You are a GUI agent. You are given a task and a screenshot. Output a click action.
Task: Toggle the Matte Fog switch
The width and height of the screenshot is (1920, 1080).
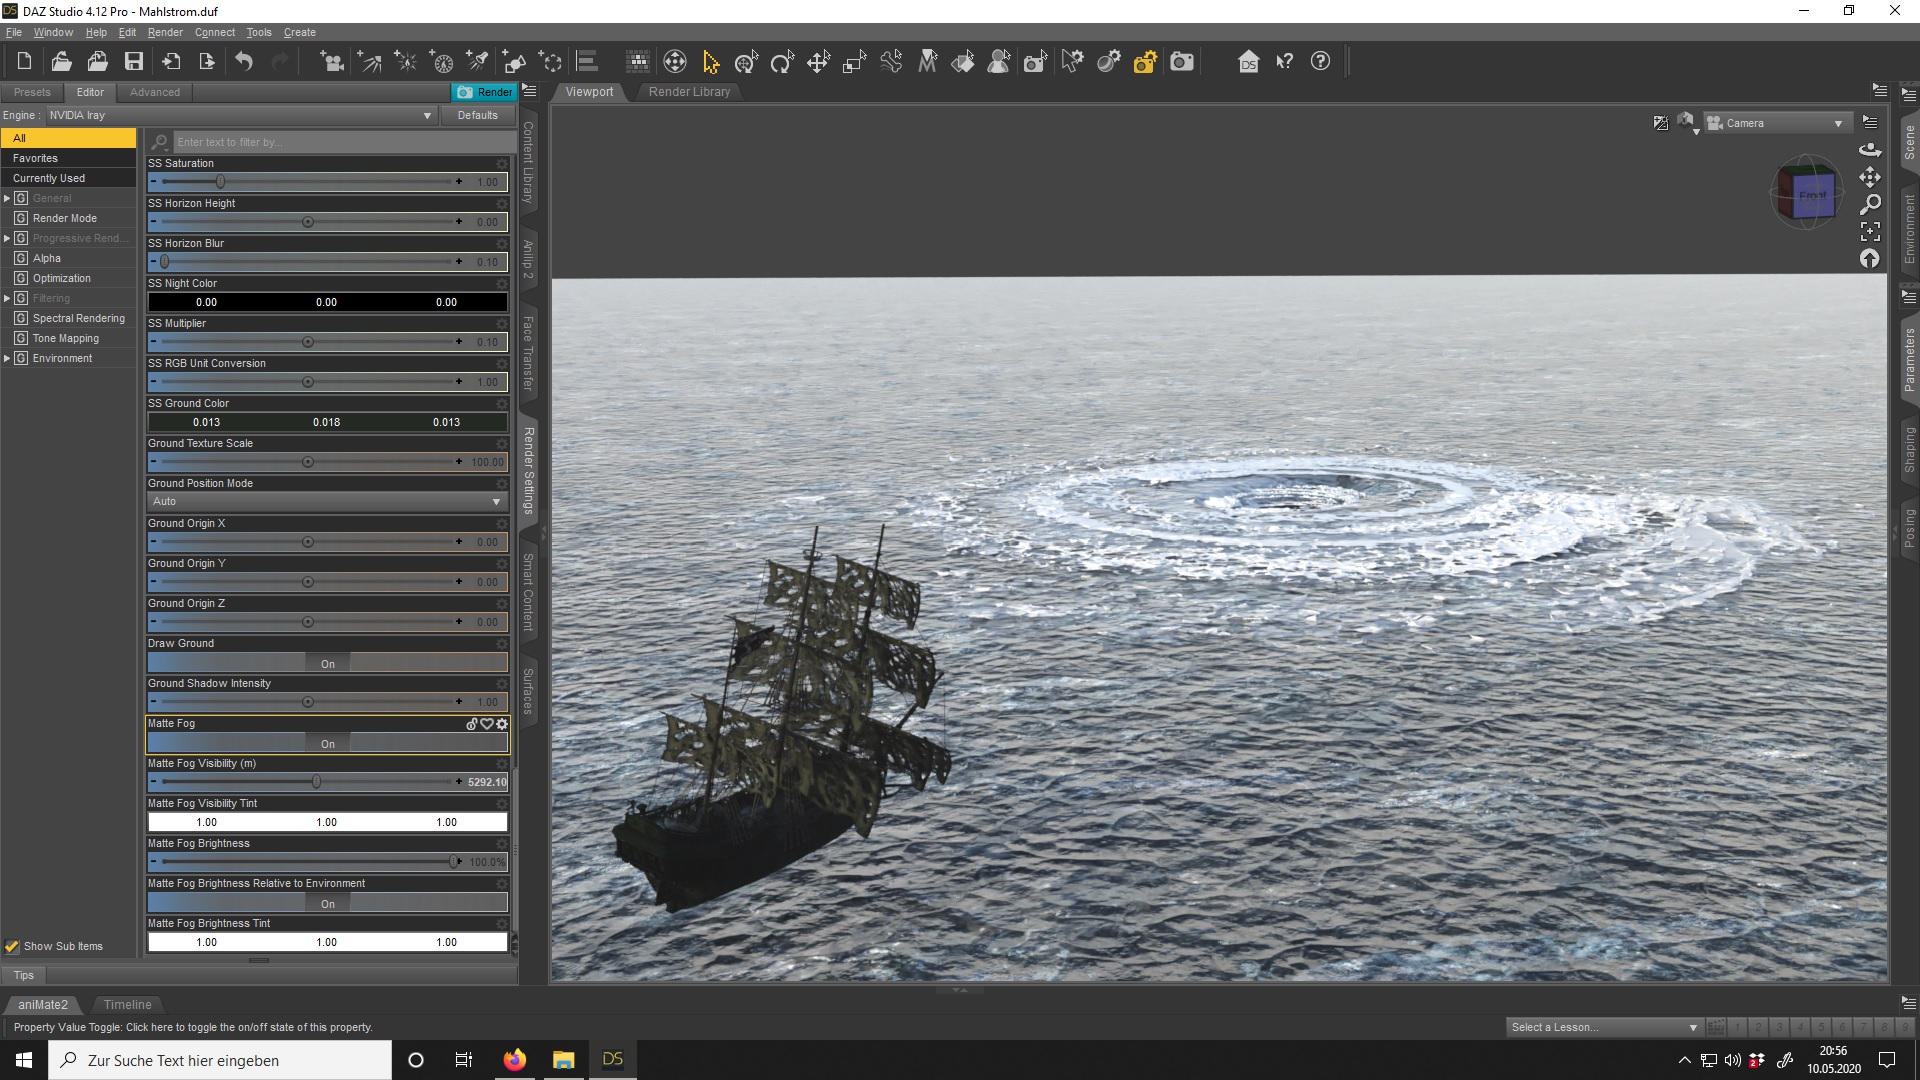[x=327, y=743]
